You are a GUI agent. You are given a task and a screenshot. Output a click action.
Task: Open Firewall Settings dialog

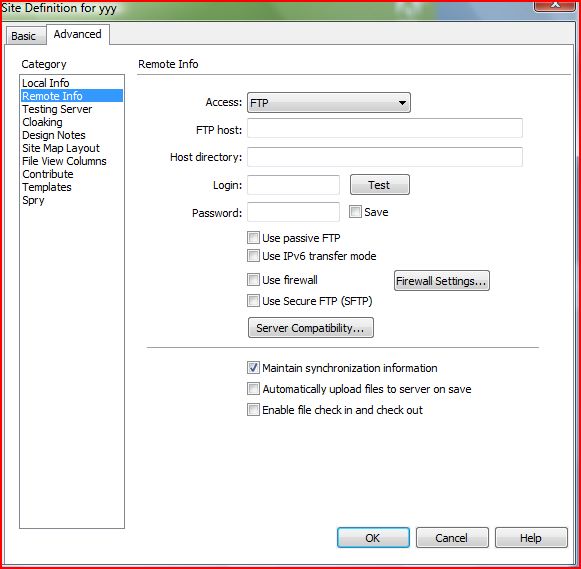[442, 281]
